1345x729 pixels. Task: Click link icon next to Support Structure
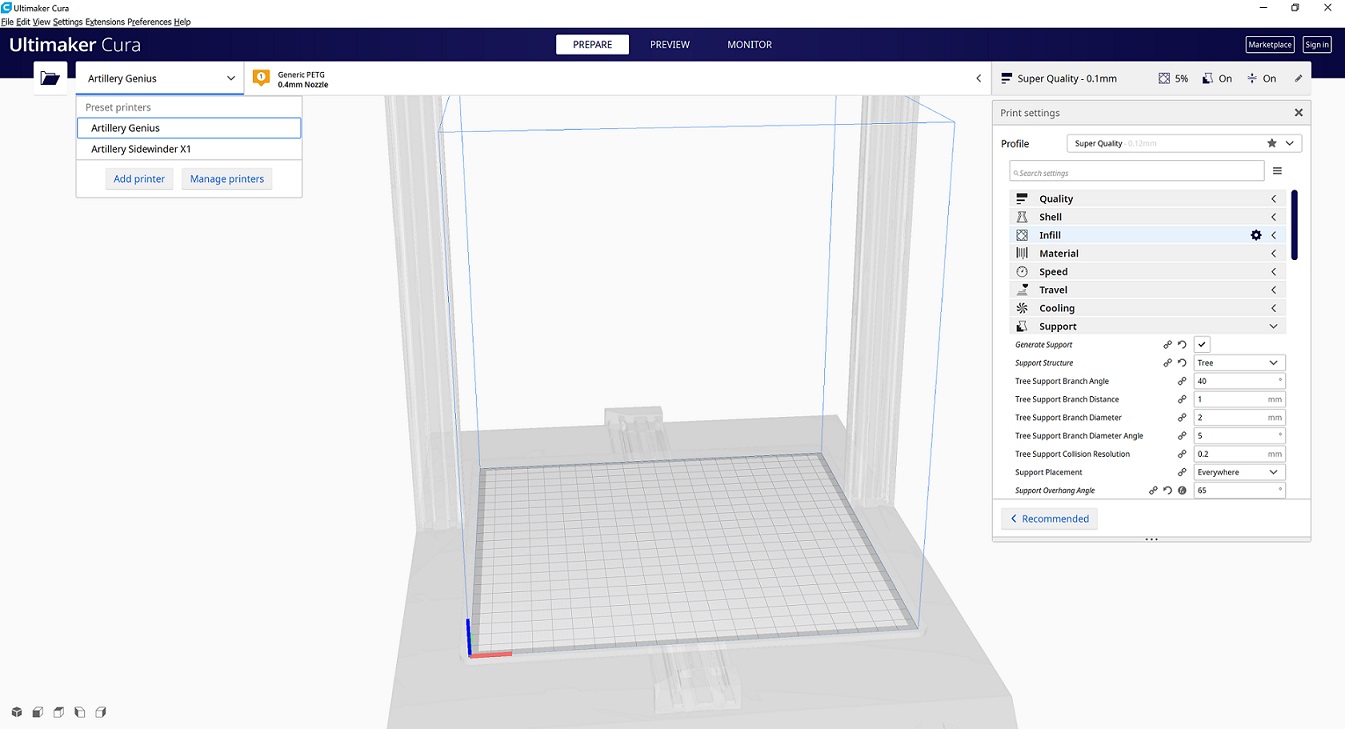[1167, 363]
